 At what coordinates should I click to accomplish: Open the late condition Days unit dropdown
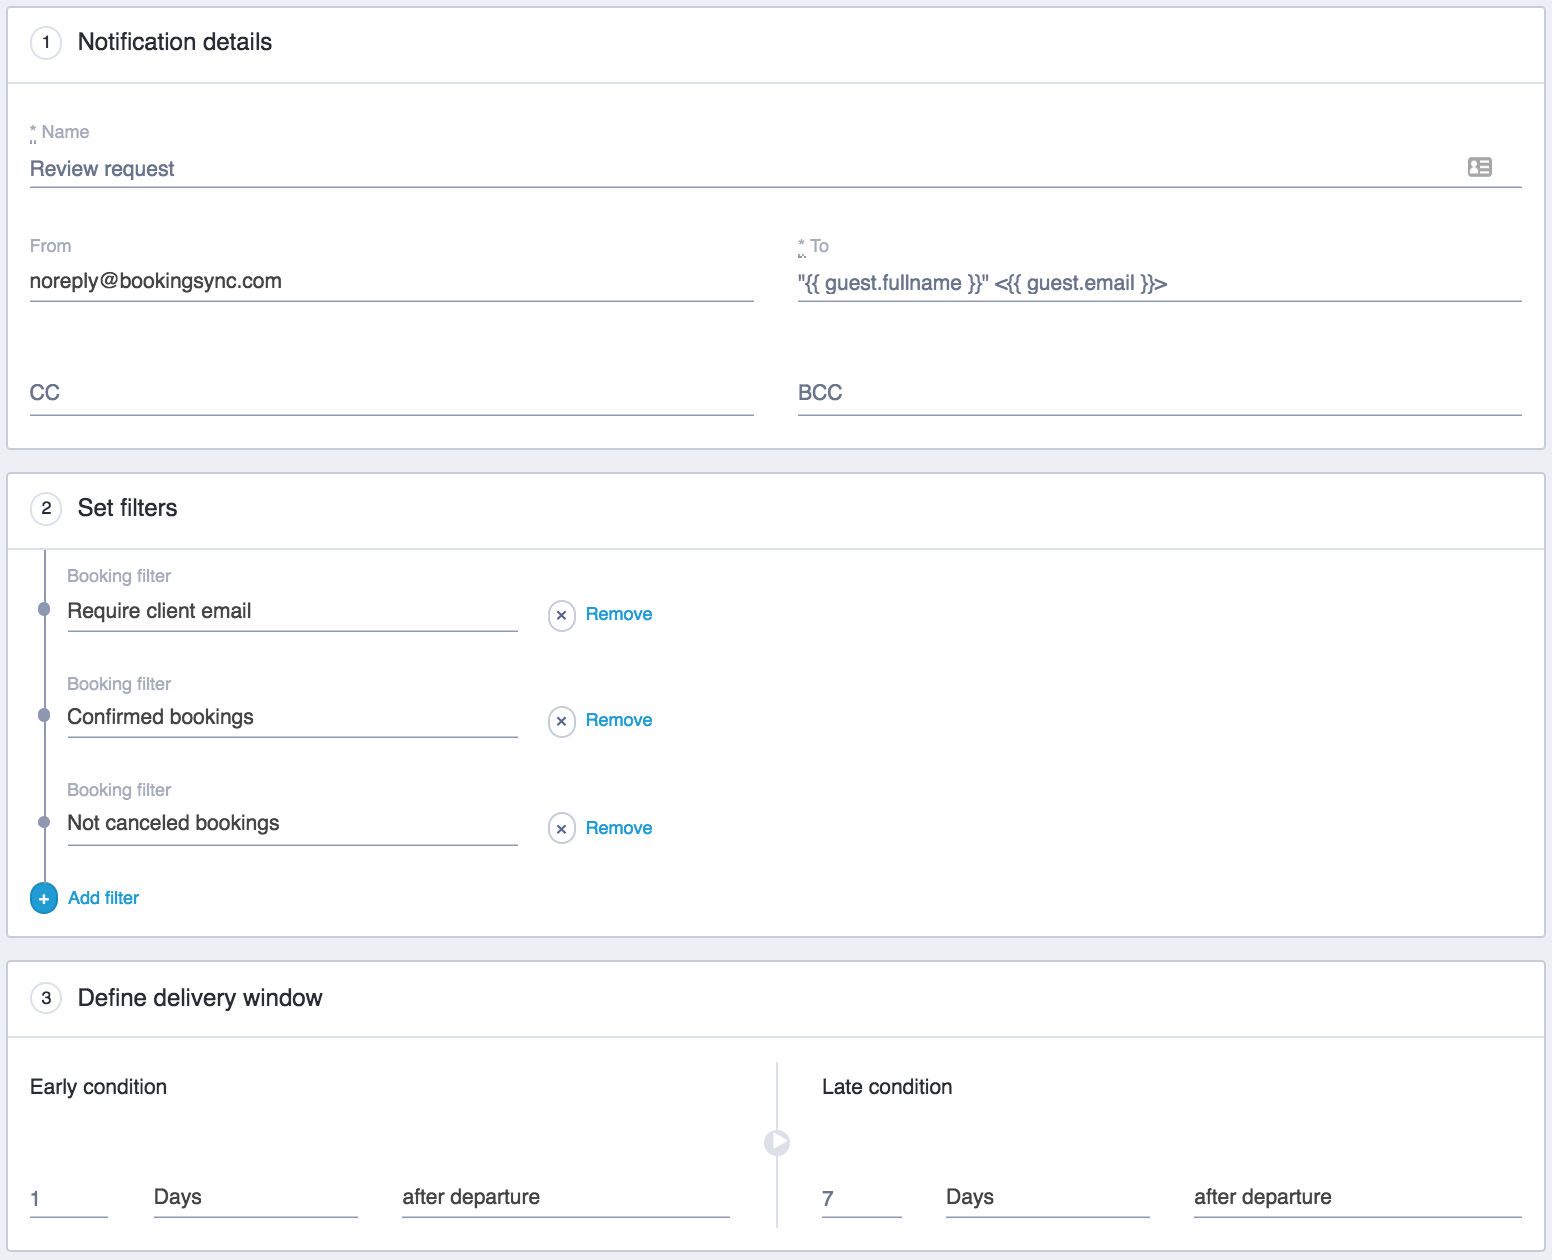click(1047, 1197)
